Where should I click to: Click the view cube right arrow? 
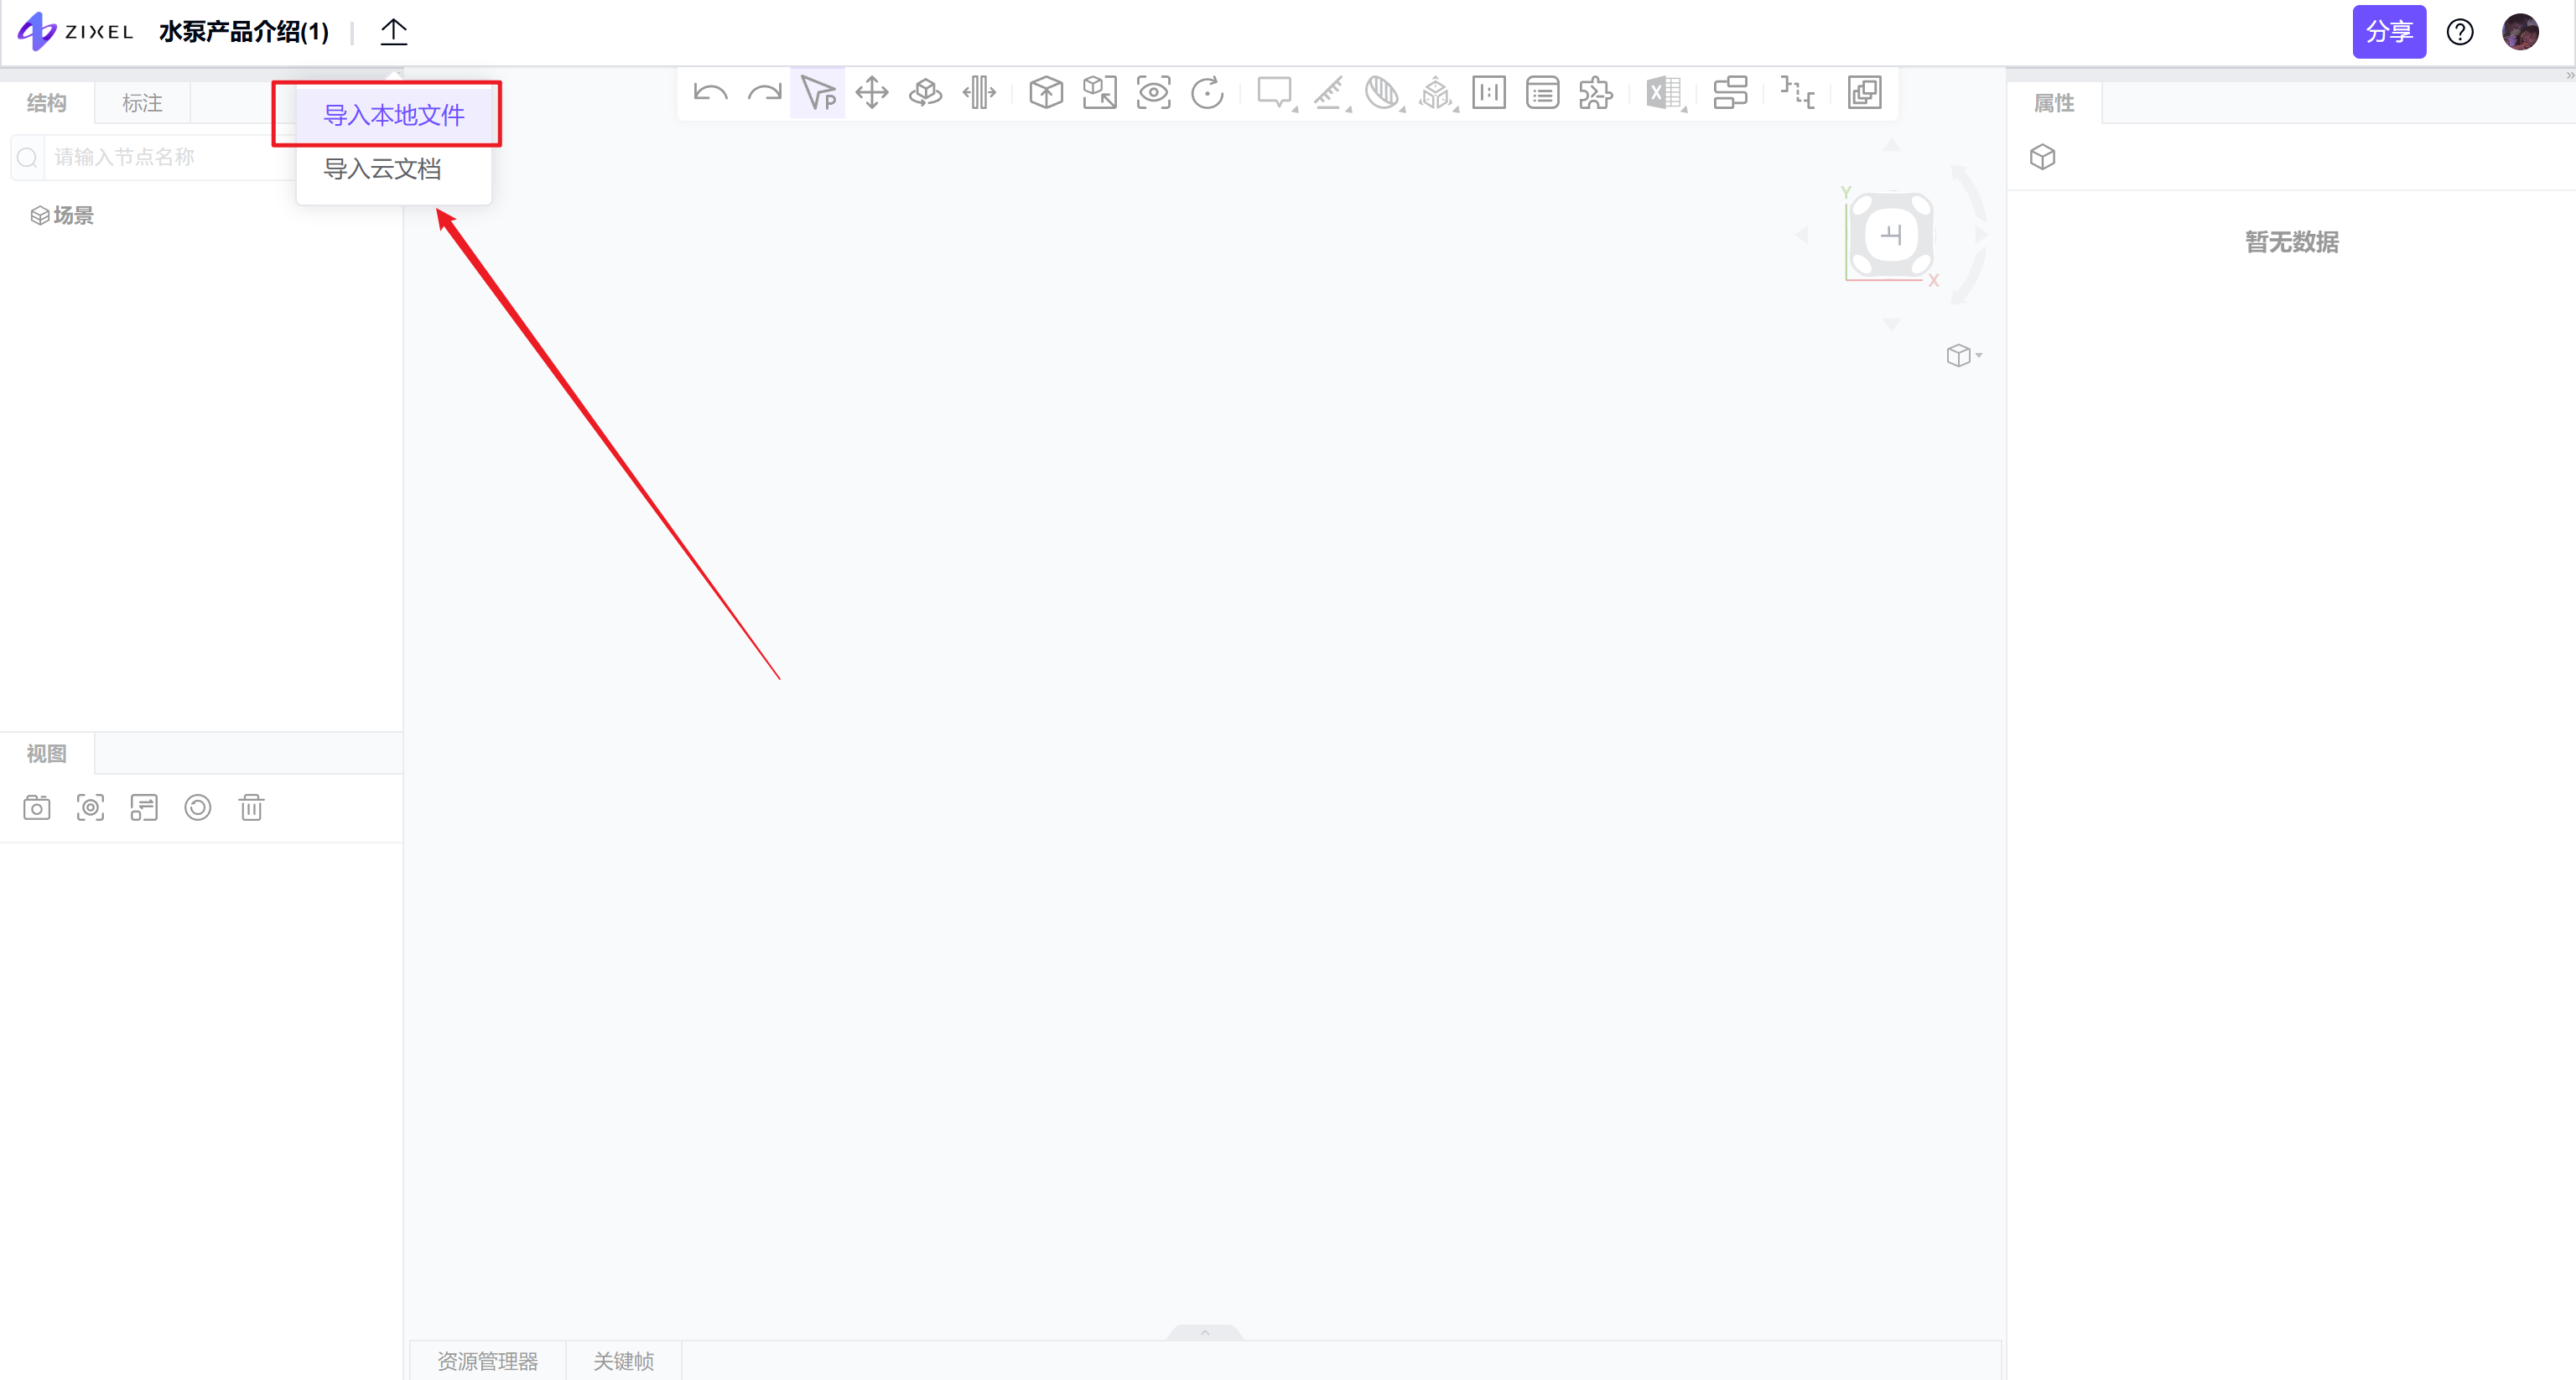1980,235
